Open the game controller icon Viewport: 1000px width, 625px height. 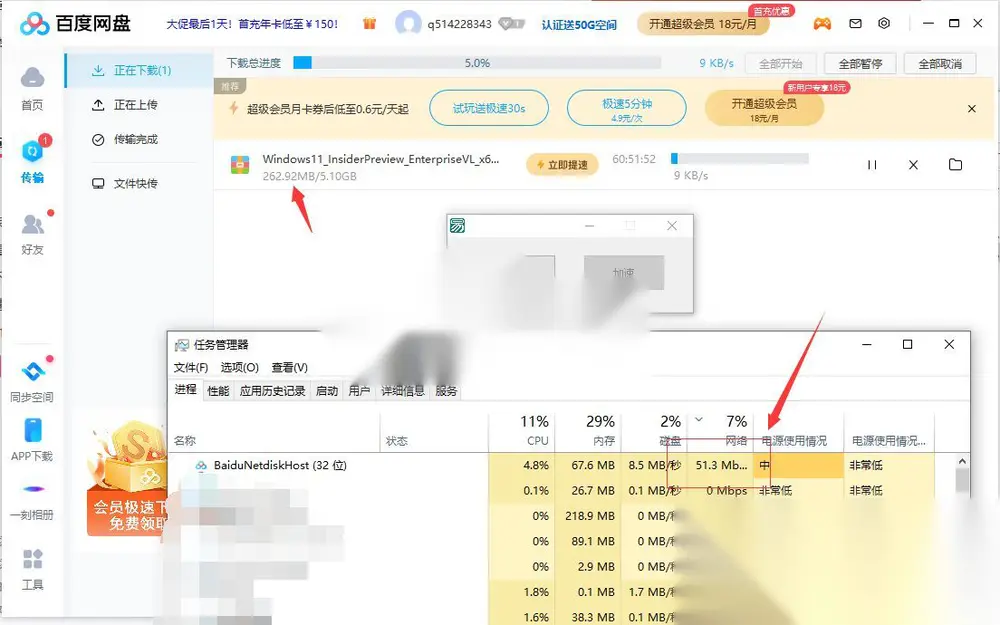tap(822, 24)
